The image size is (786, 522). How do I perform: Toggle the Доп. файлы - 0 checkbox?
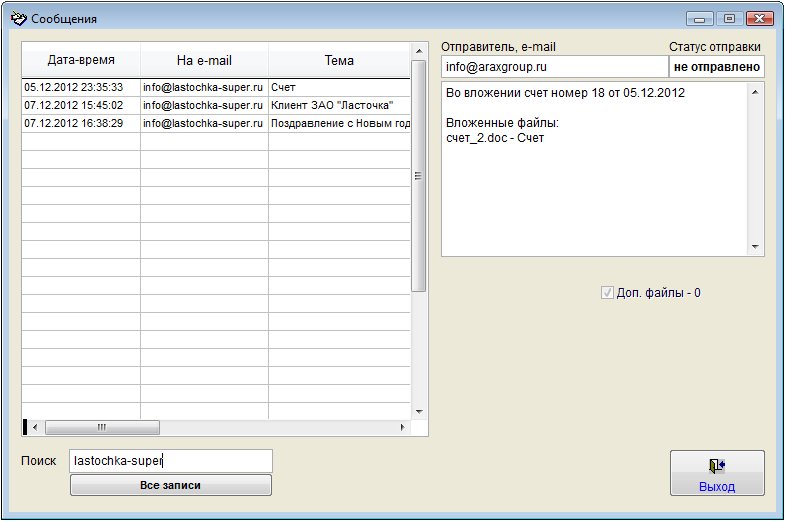[607, 293]
